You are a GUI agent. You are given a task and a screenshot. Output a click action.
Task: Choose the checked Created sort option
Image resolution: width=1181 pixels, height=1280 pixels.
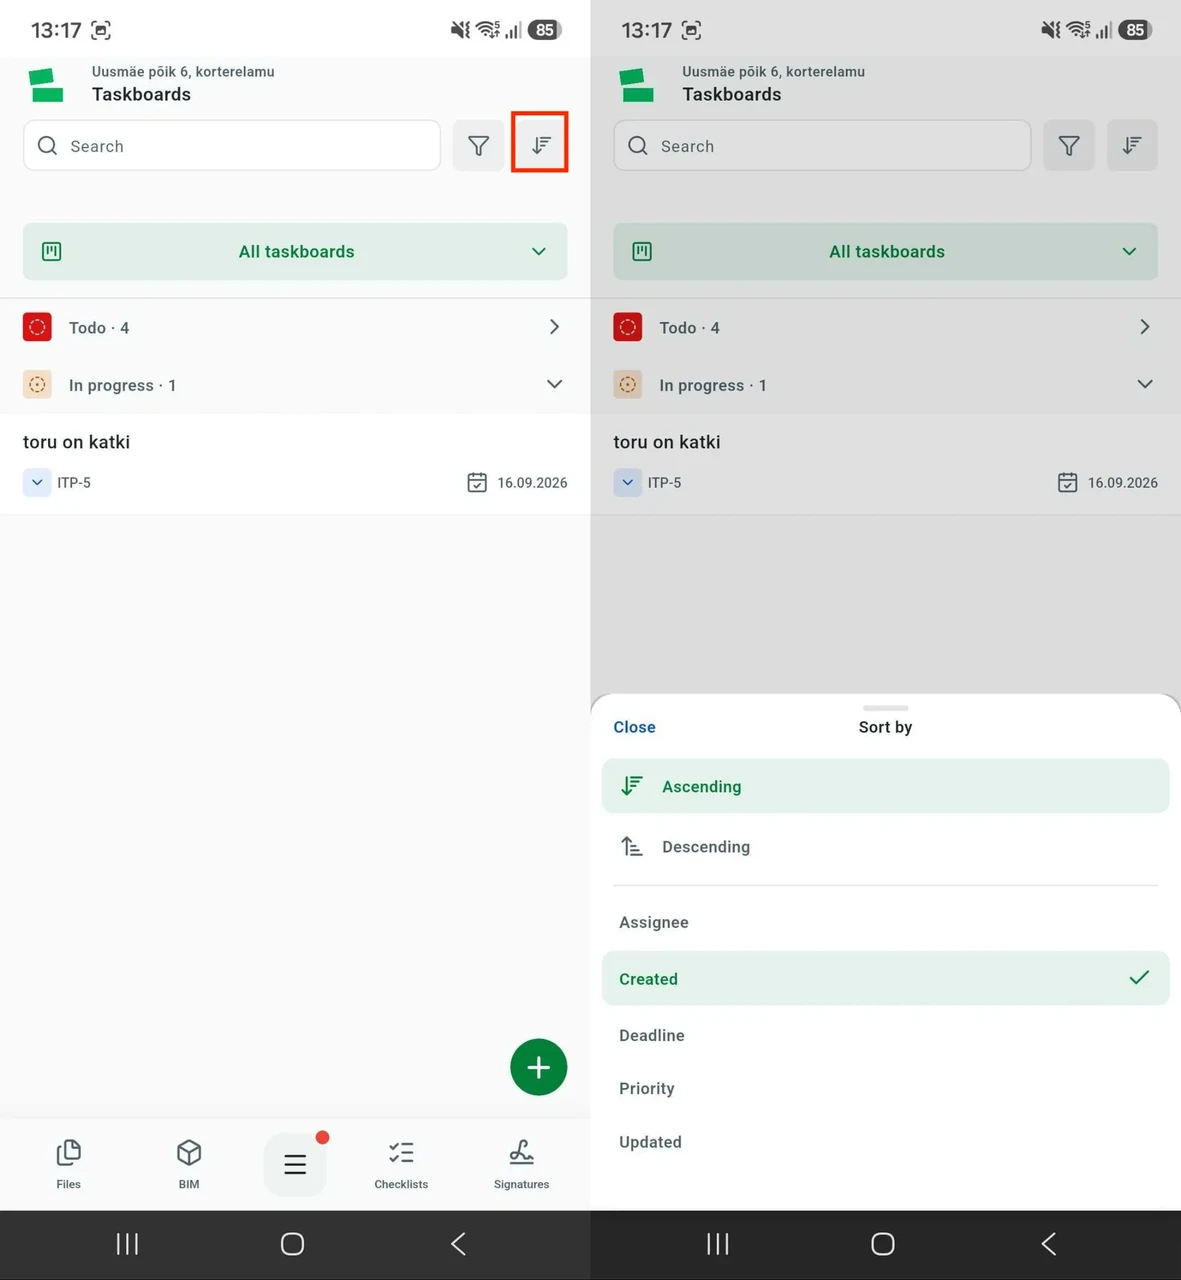tap(885, 978)
